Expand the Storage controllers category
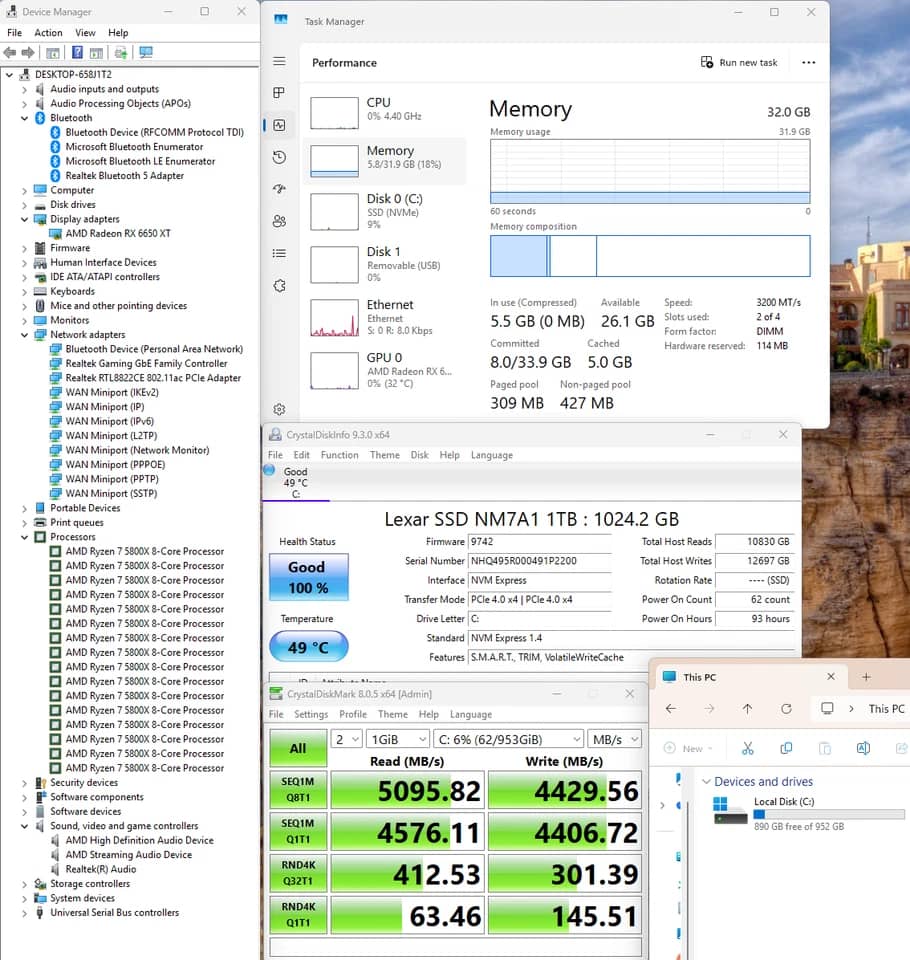 point(24,884)
